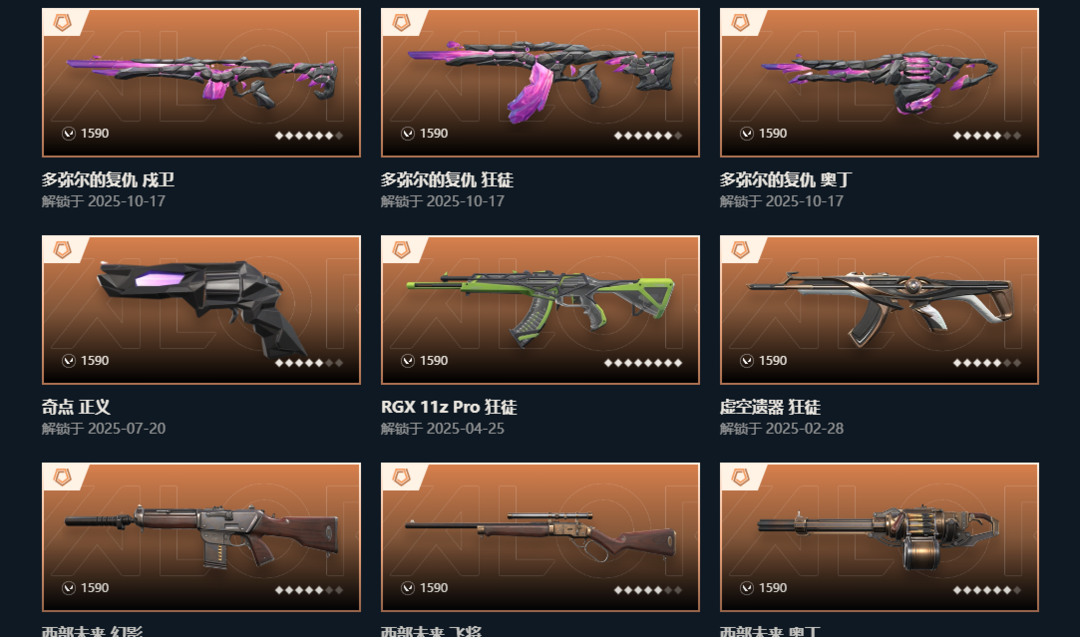Click tier badge icon on RGX 11z Pro card
Image resolution: width=1080 pixels, height=637 pixels.
tap(402, 250)
